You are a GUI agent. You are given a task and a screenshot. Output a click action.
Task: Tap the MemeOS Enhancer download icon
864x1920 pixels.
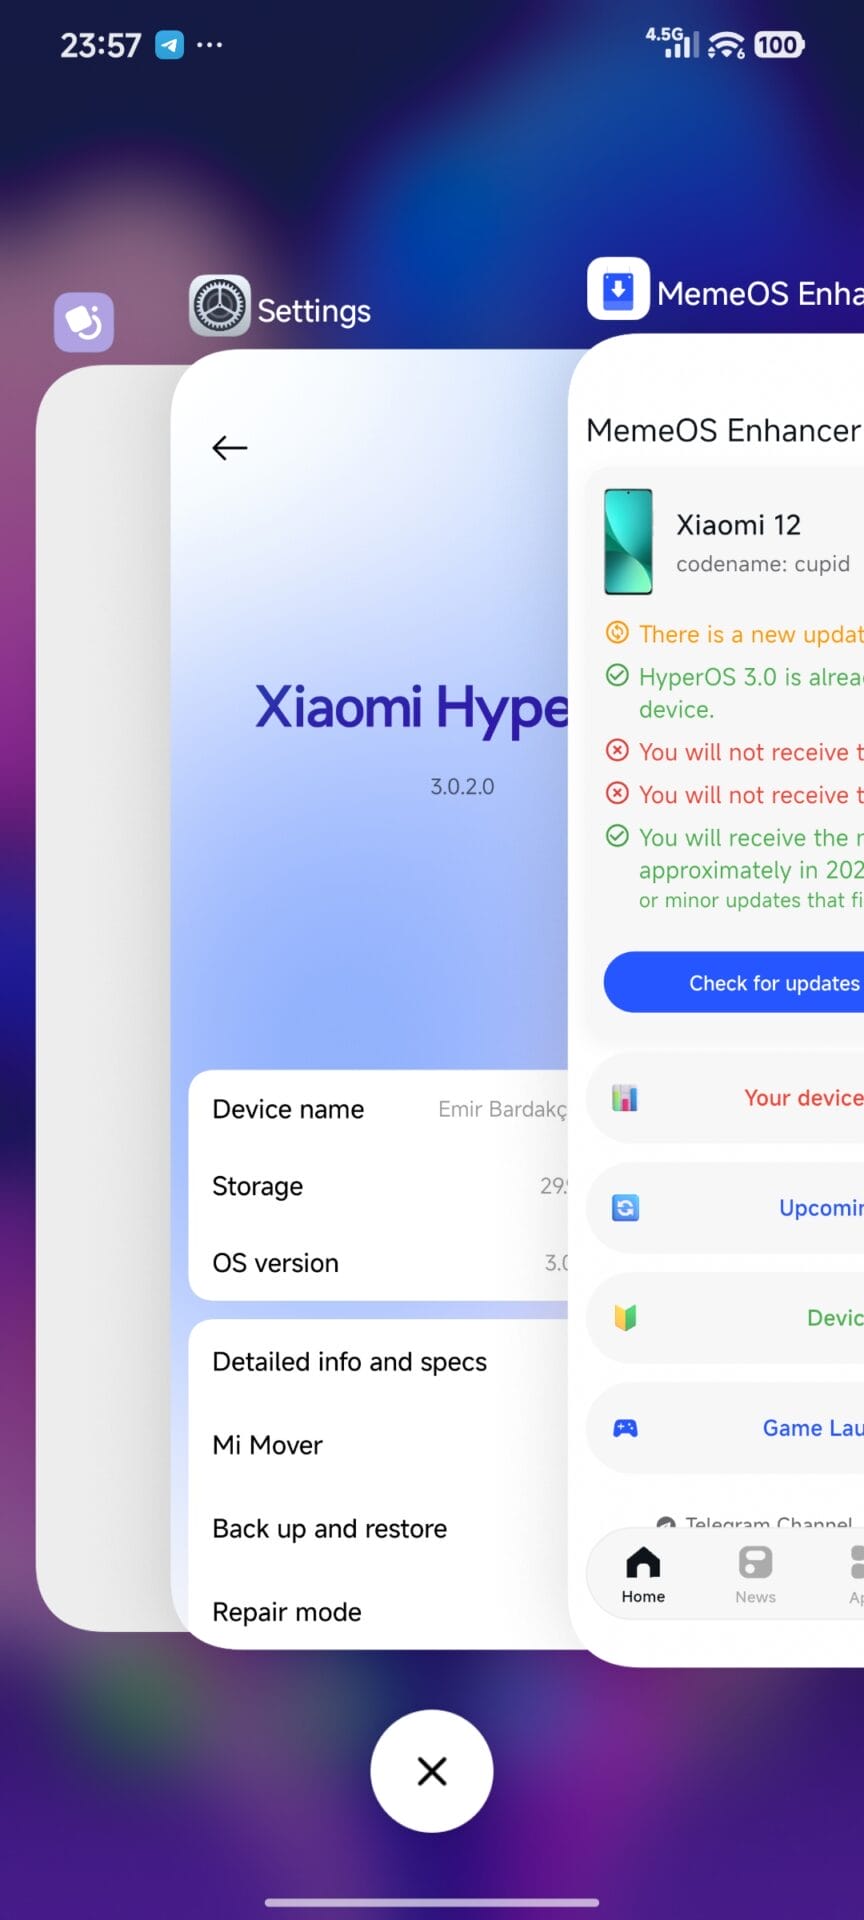point(618,290)
